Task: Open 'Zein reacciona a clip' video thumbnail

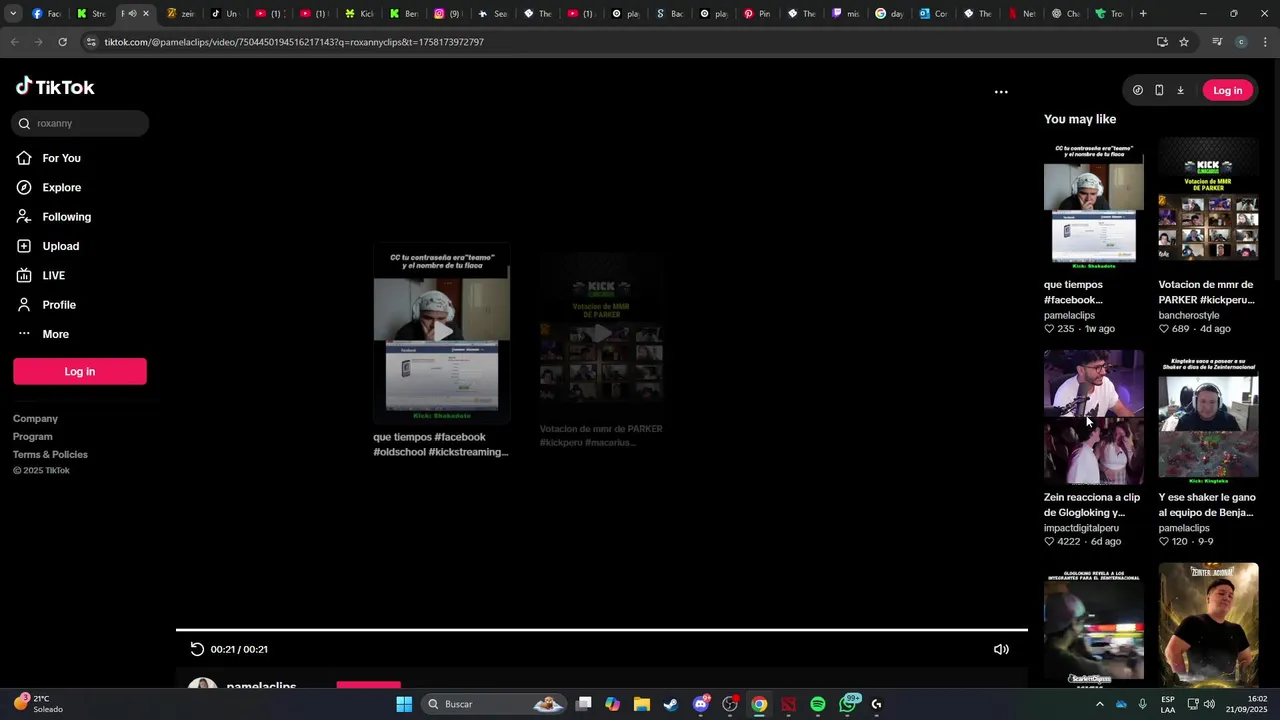Action: (x=1094, y=417)
